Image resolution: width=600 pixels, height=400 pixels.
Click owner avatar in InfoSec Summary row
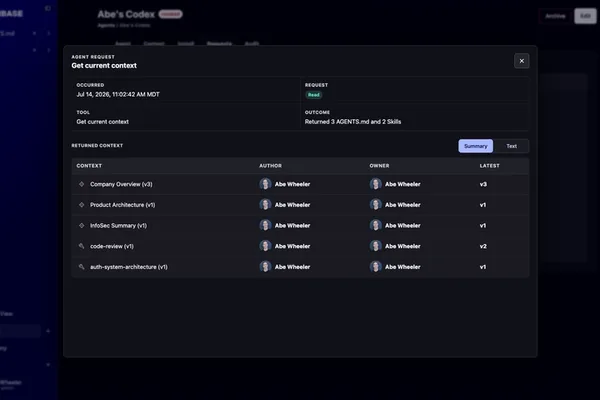(x=375, y=225)
